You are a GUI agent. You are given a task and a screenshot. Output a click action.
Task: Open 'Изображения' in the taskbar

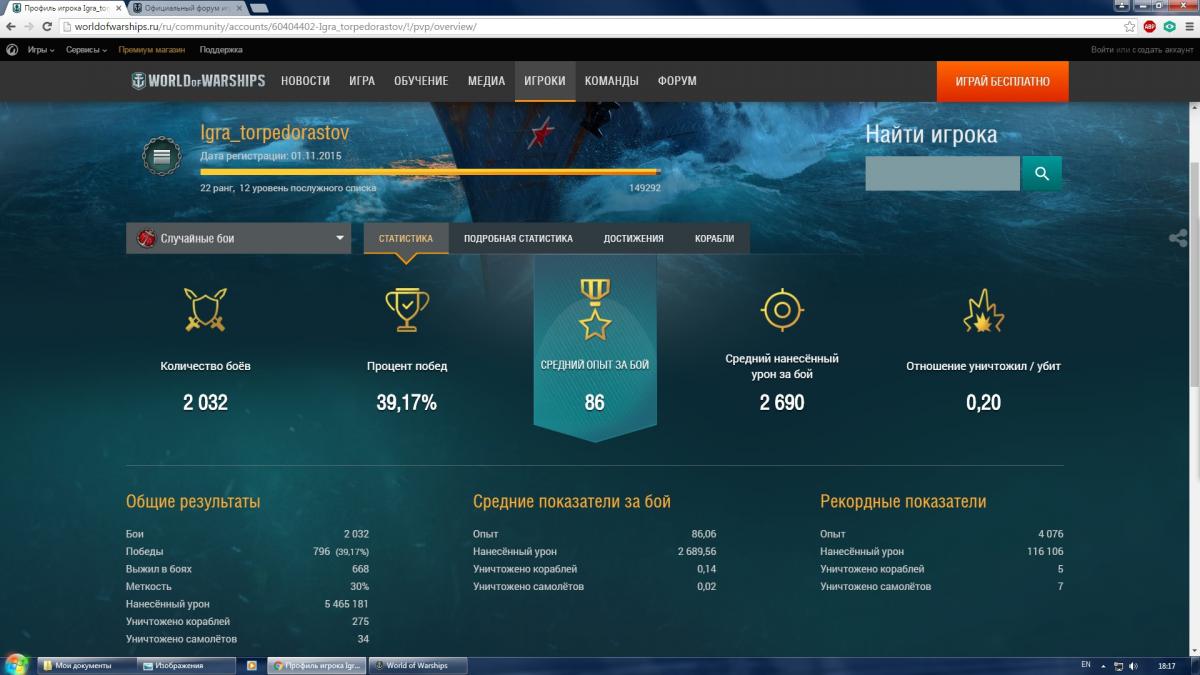[186, 665]
